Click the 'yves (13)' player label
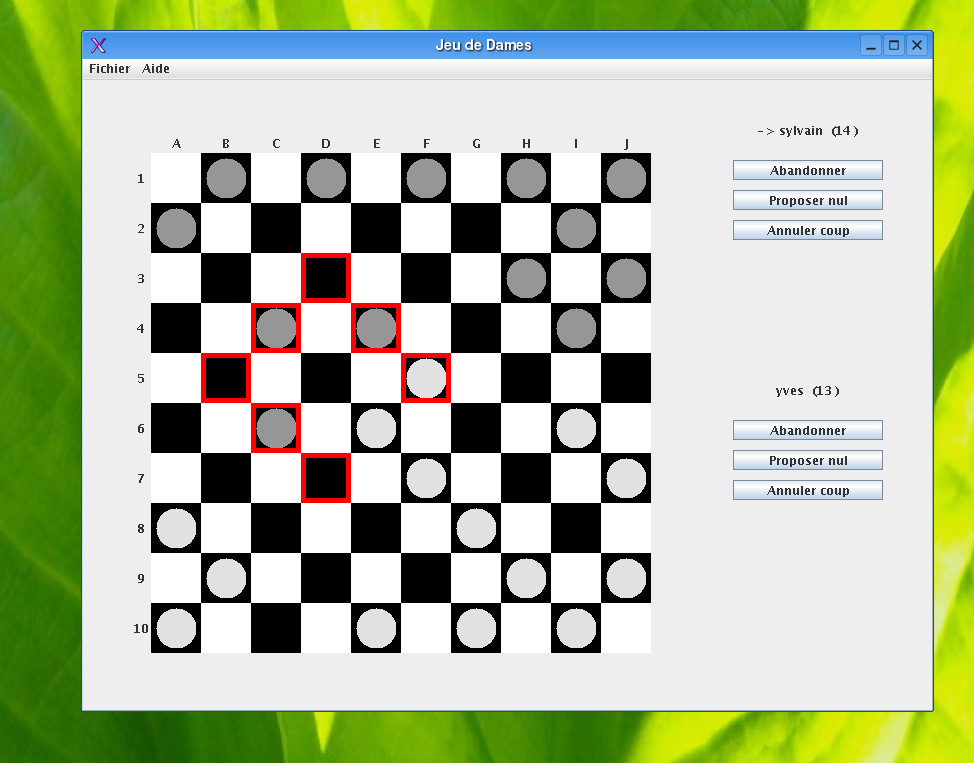The height and width of the screenshot is (763, 974). 808,391
